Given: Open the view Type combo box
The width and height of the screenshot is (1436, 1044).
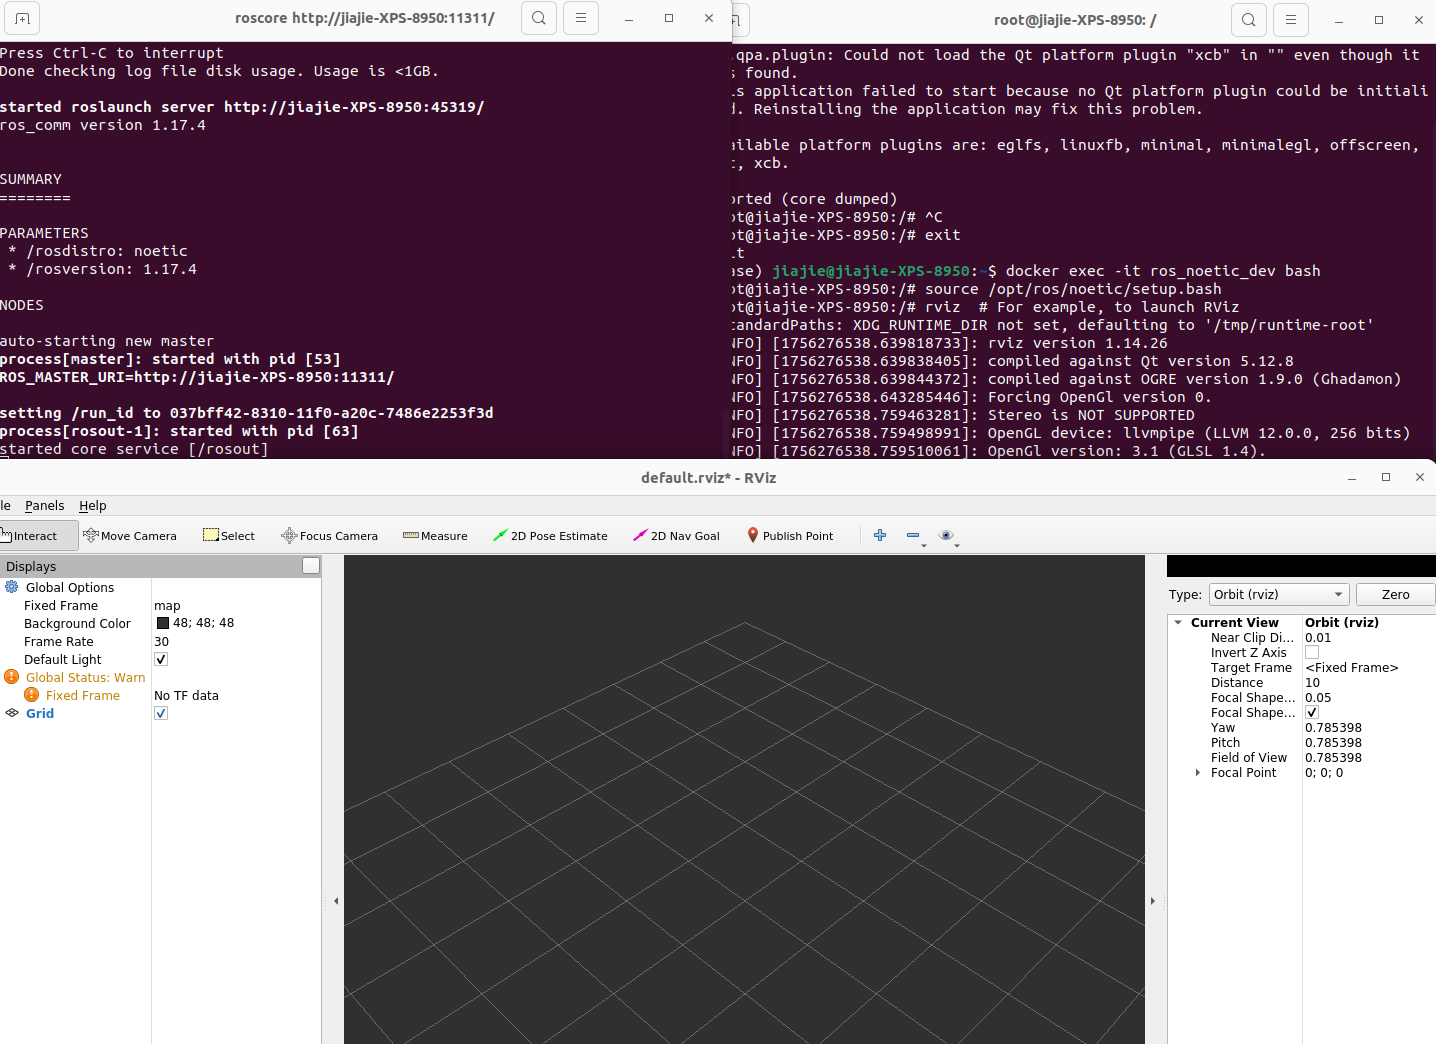Looking at the screenshot, I should tap(1279, 594).
